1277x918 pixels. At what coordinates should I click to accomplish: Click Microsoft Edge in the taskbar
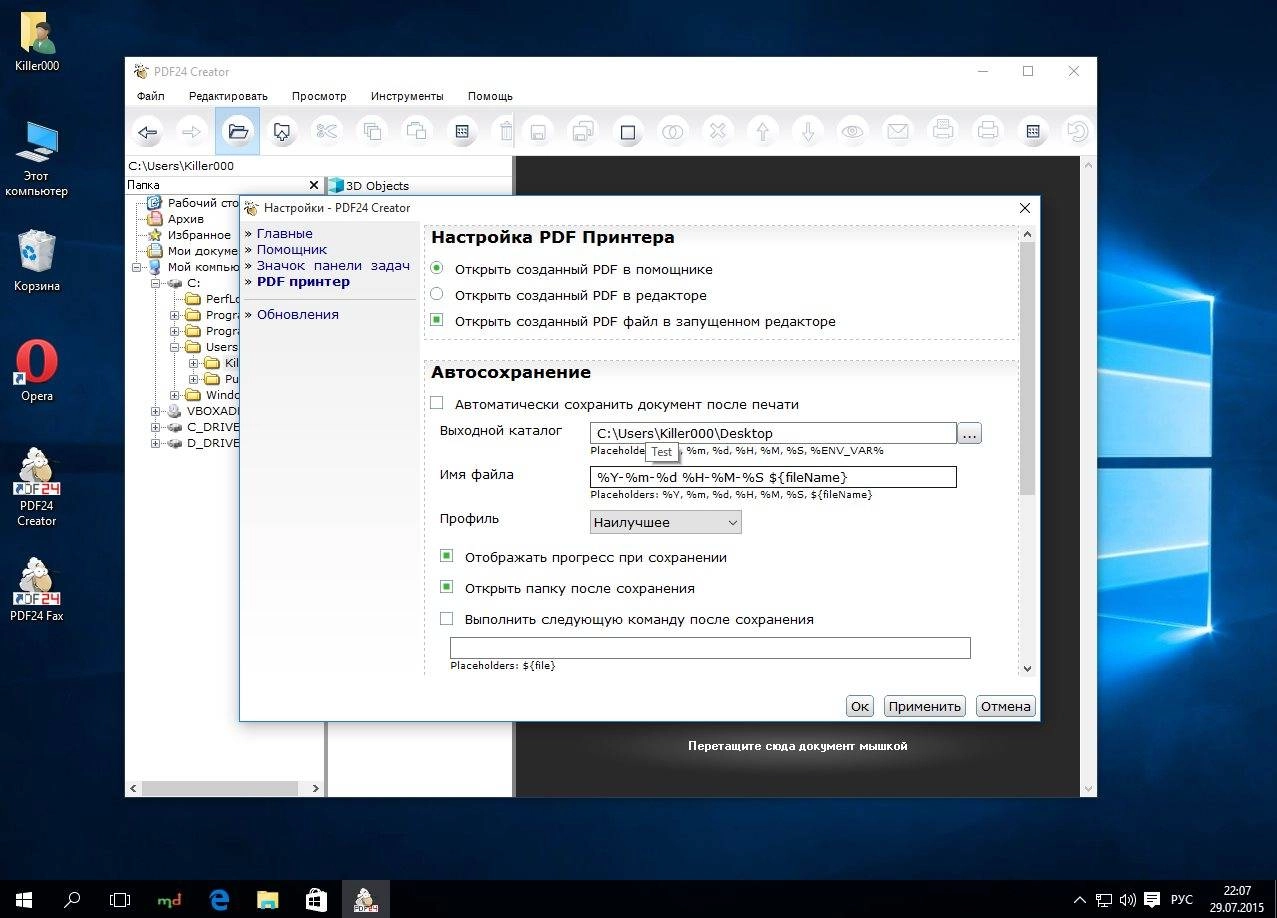(219, 899)
